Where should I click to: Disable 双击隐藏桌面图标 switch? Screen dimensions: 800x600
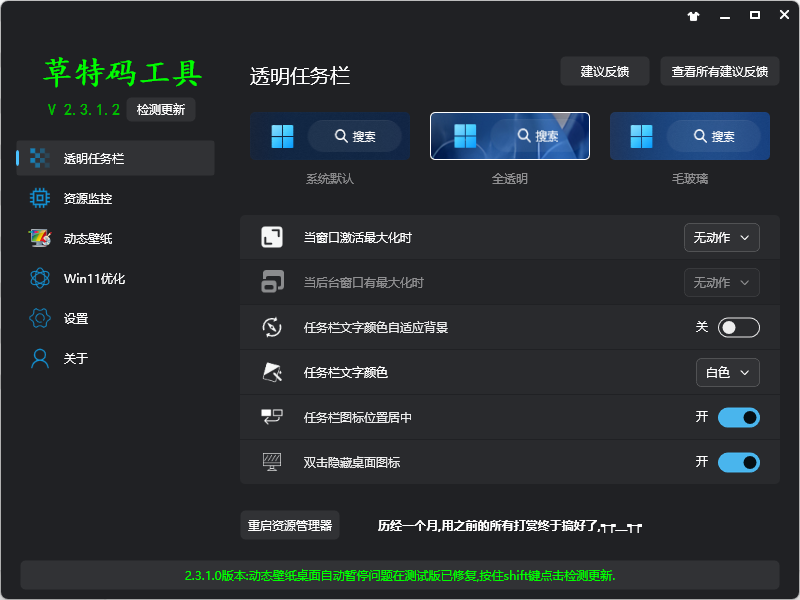pyautogui.click(x=738, y=462)
